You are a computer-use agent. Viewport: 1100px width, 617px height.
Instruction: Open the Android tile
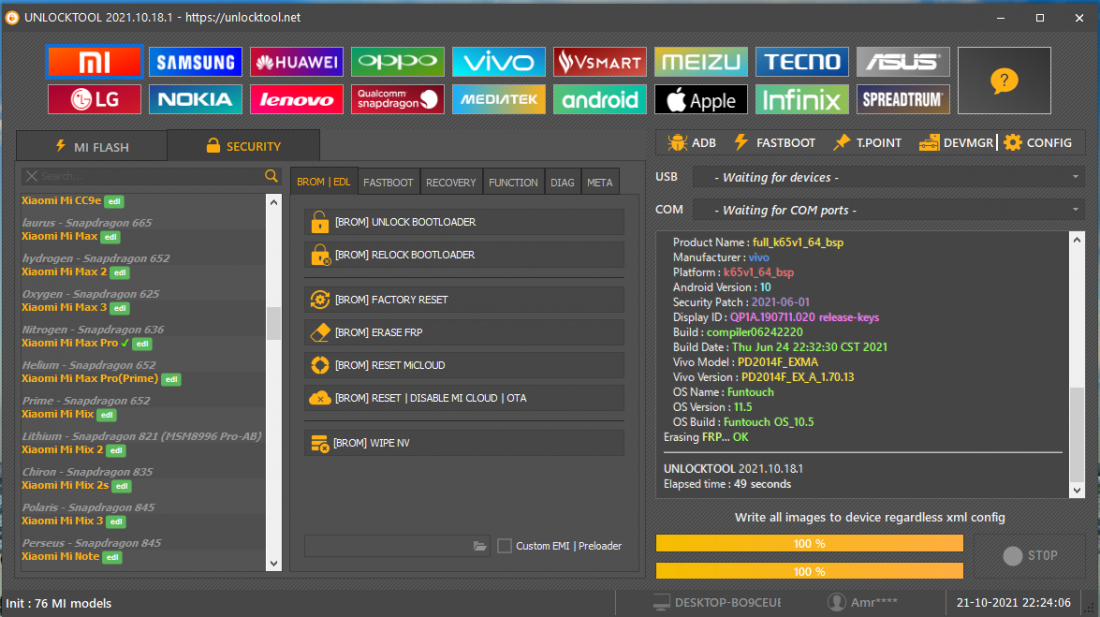pos(599,100)
